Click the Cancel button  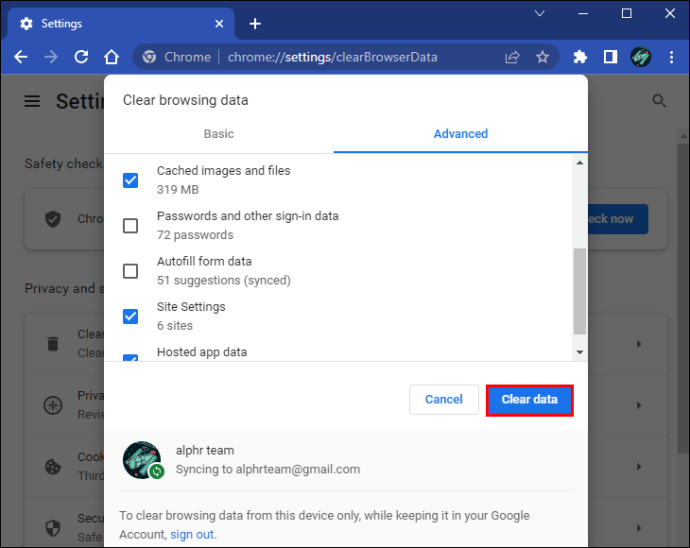[x=444, y=399]
